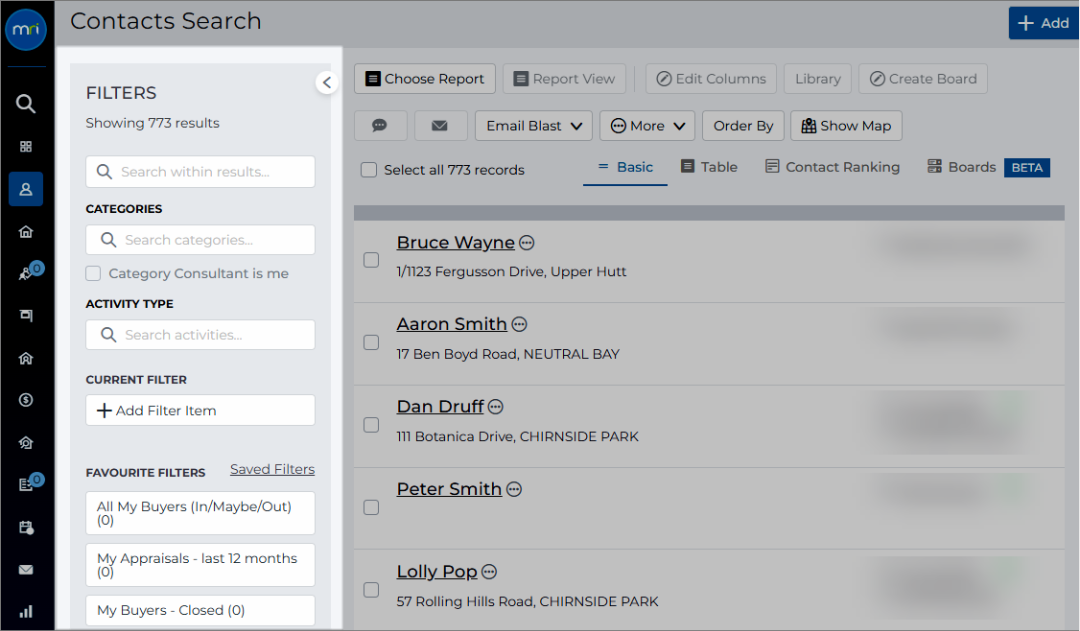This screenshot has width=1080, height=631.
Task: Apply My Appraisals - last 12 months filter
Action: 200,565
